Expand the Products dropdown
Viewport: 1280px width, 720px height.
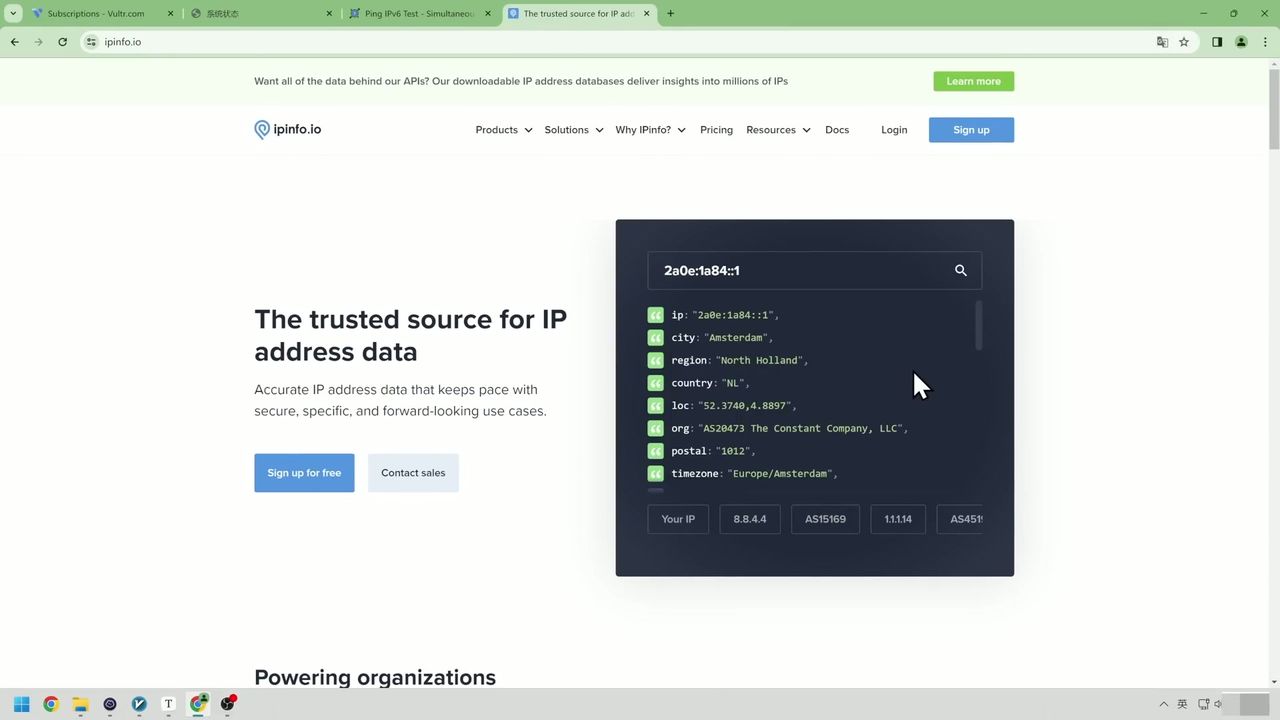point(503,129)
